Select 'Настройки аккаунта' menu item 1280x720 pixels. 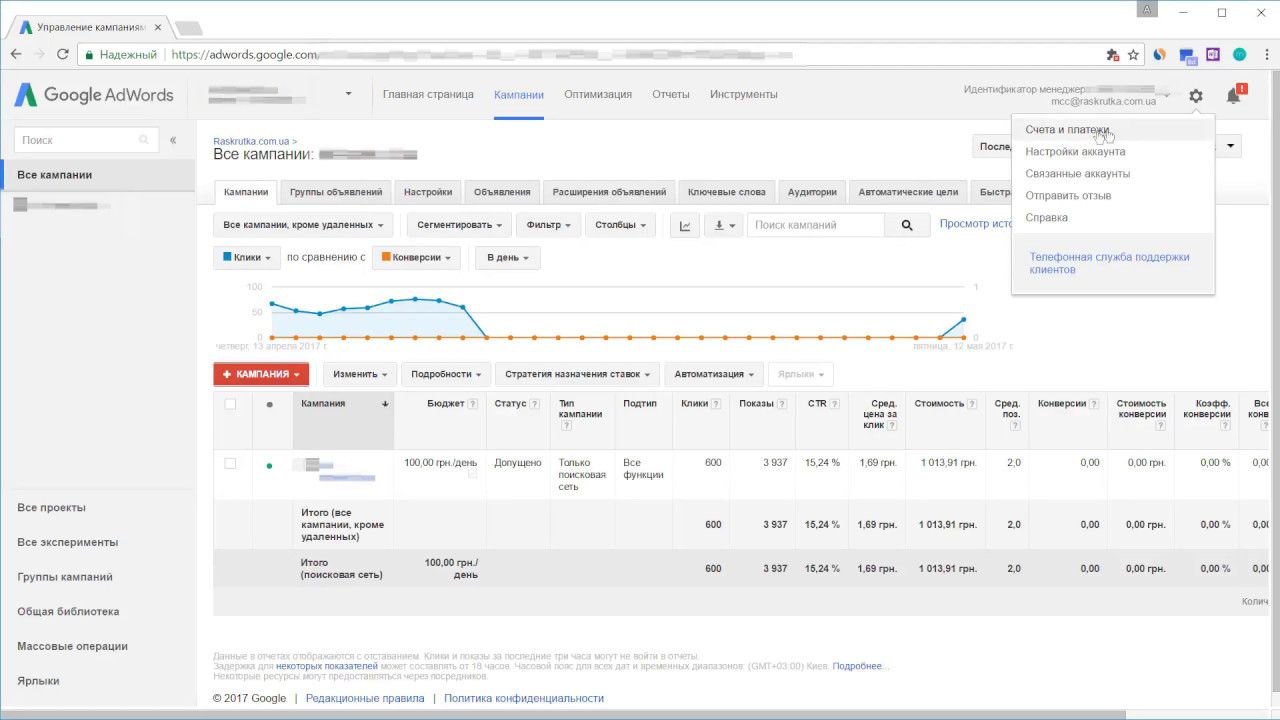point(1075,152)
